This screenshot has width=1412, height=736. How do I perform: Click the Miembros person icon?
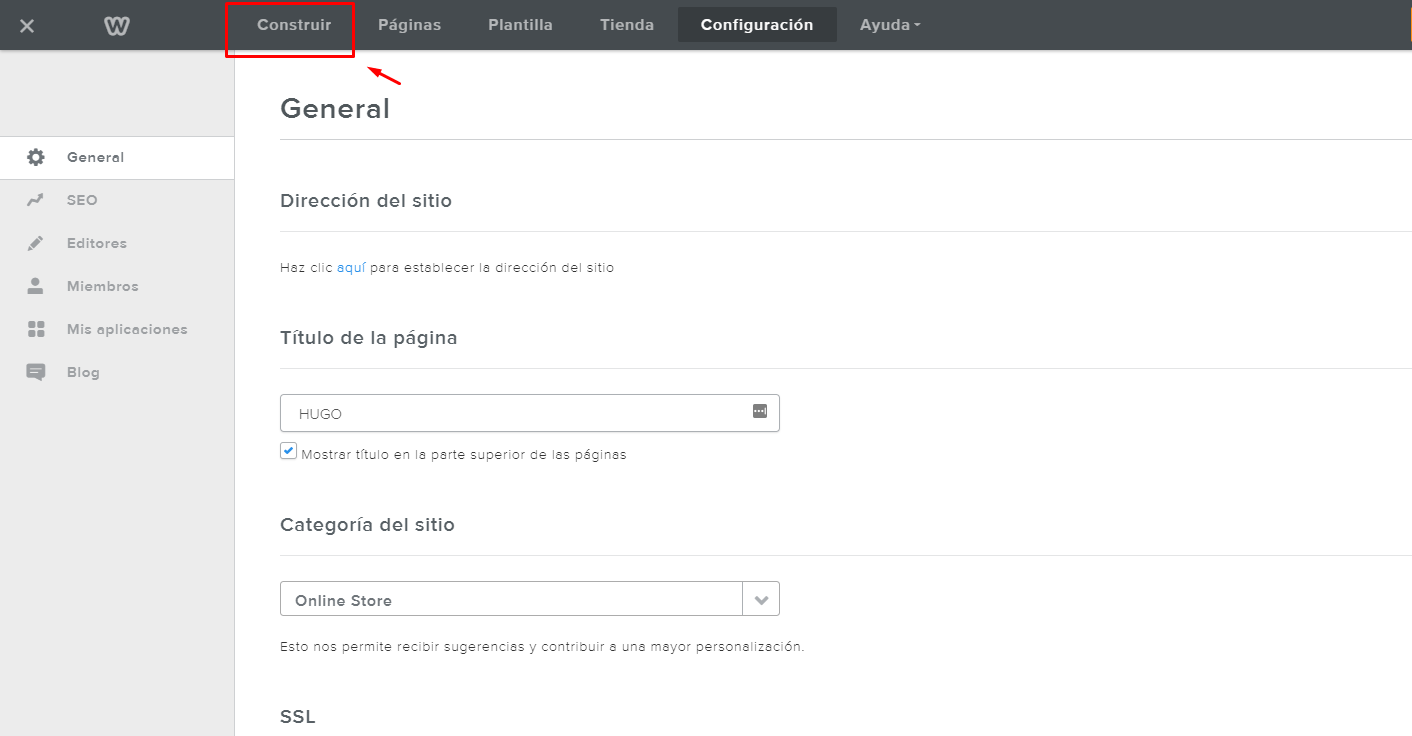[x=36, y=286]
